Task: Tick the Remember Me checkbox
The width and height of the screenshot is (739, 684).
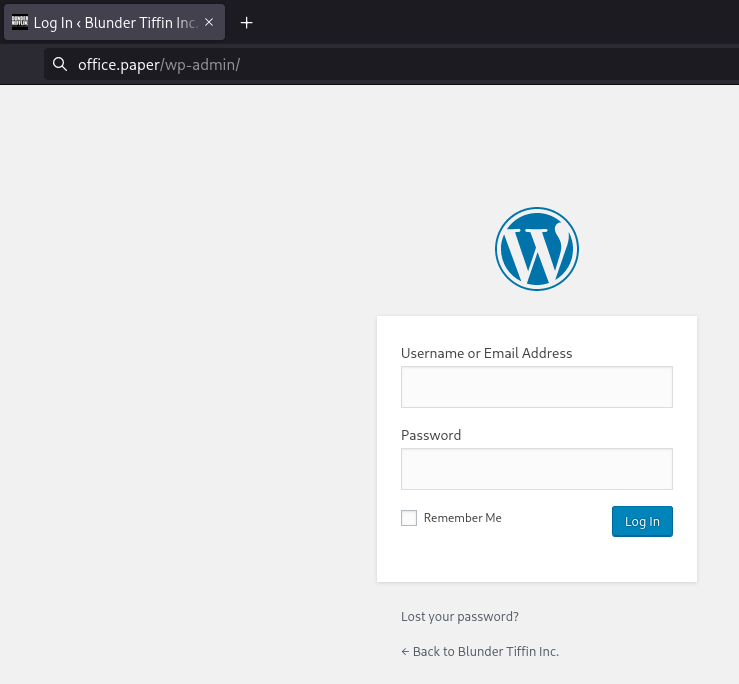Action: 408,518
